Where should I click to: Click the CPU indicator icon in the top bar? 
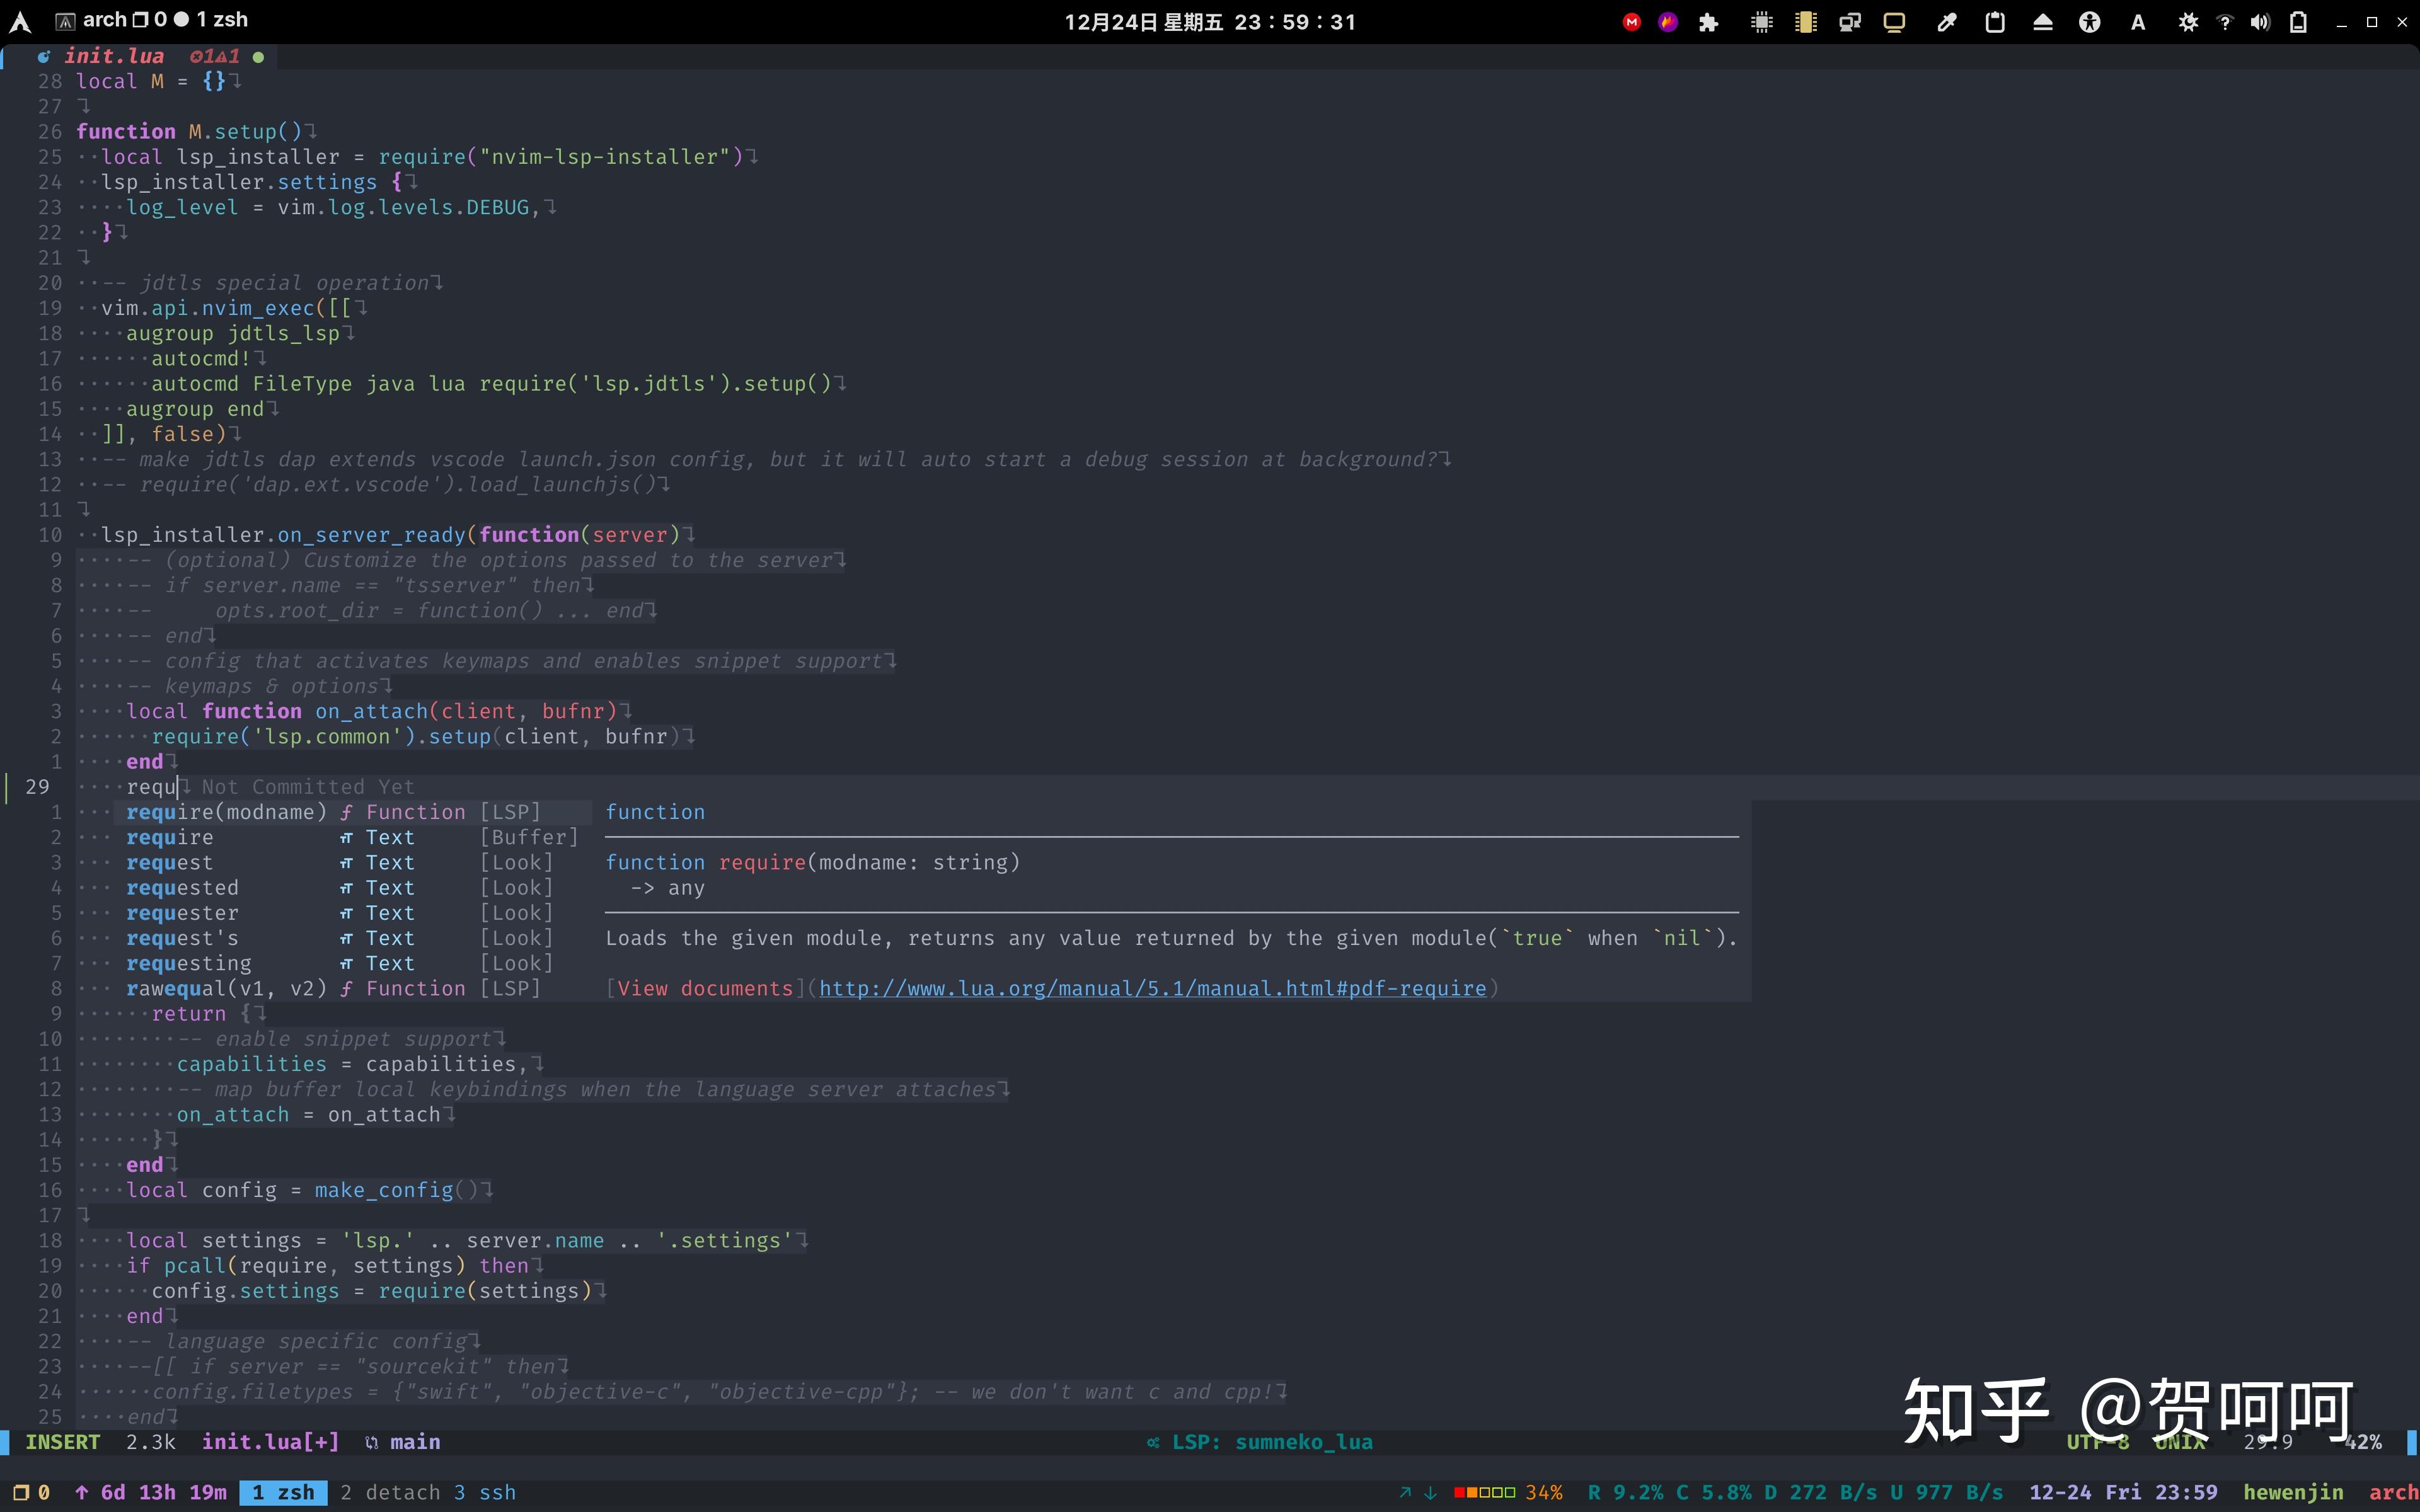coord(1762,21)
